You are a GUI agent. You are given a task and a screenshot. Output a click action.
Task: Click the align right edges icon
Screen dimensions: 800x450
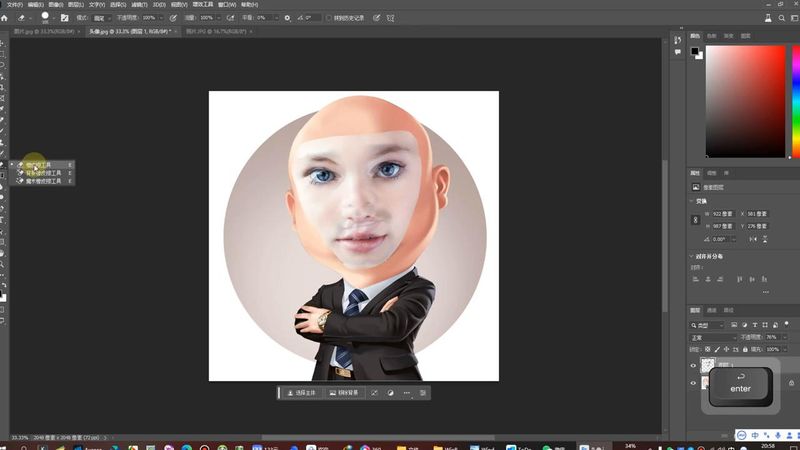point(720,280)
